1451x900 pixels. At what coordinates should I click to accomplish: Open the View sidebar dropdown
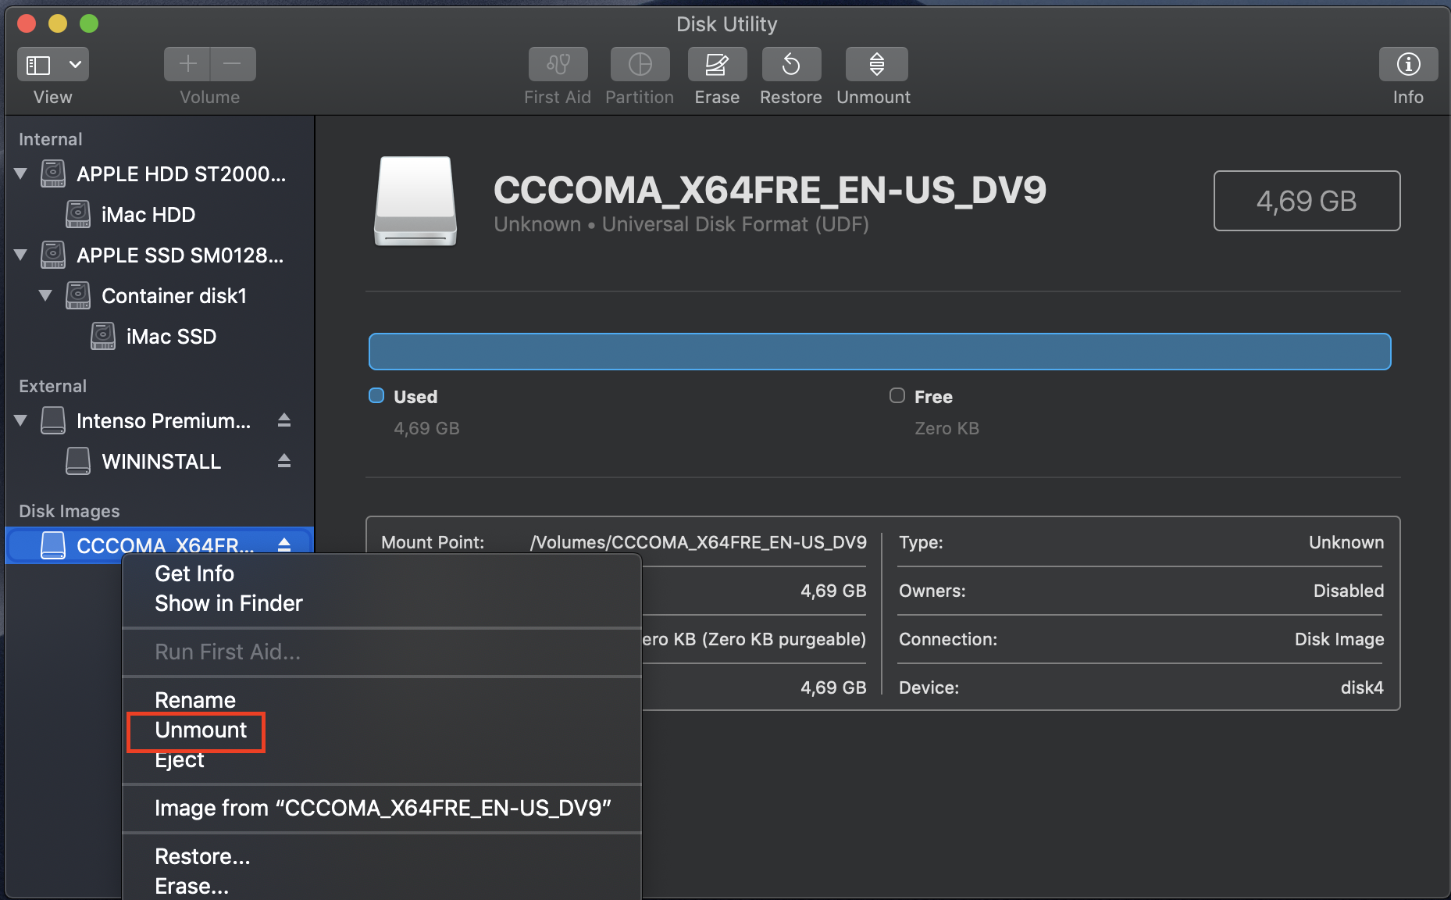coord(53,65)
